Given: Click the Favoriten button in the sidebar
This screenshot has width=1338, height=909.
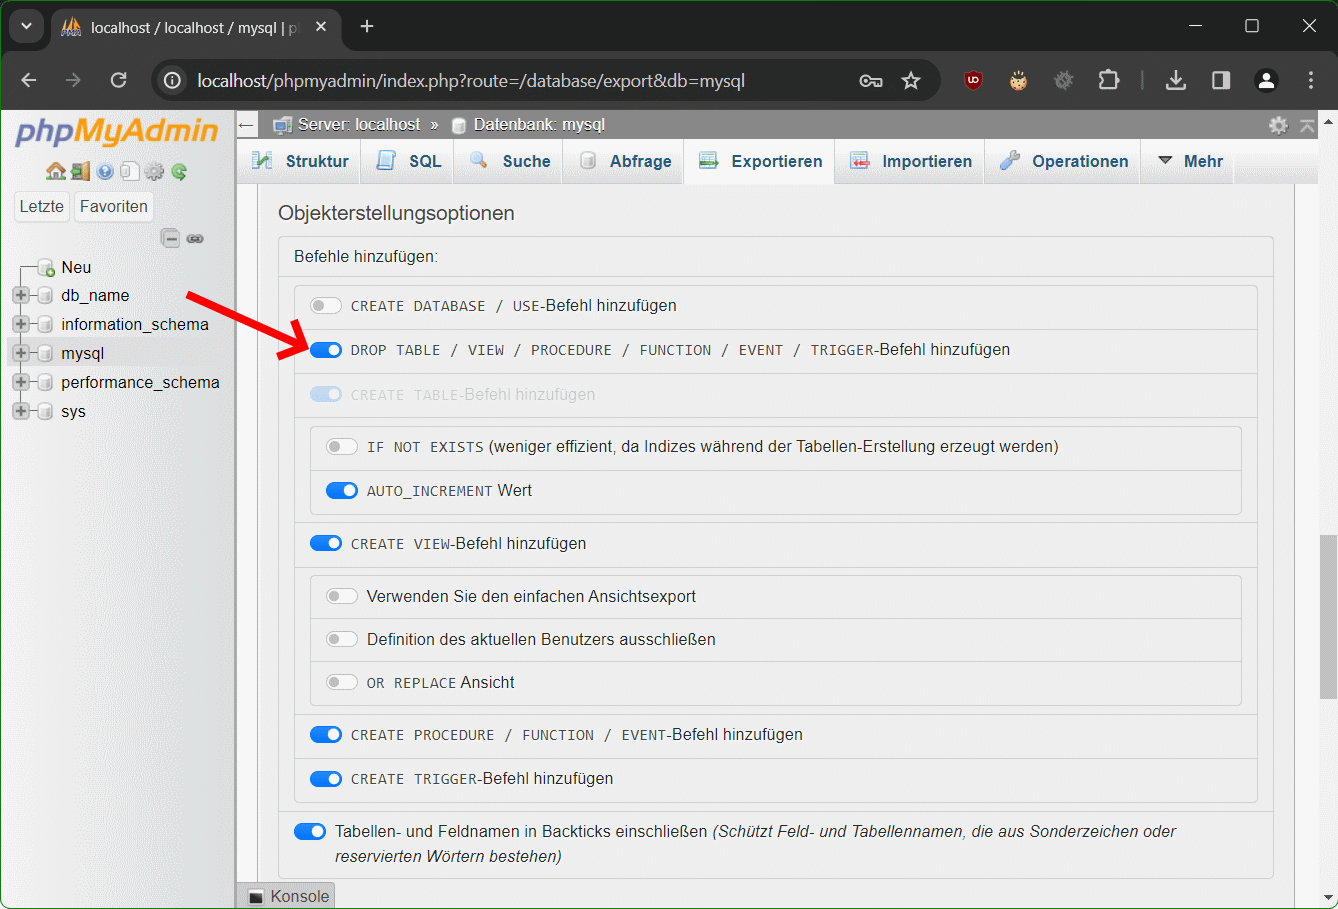Looking at the screenshot, I should tap(114, 207).
